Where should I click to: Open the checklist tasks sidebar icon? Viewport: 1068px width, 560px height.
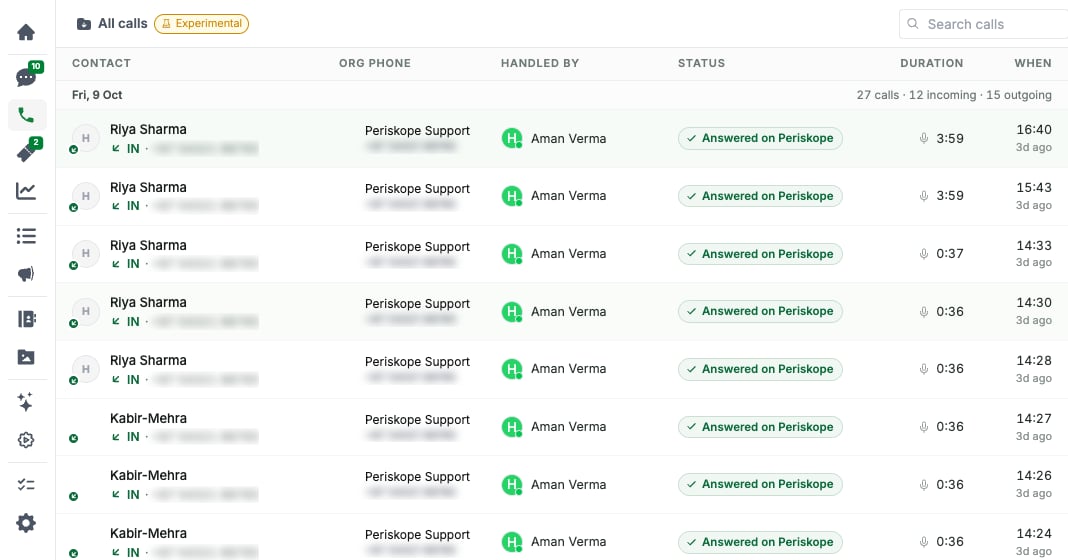[26, 484]
